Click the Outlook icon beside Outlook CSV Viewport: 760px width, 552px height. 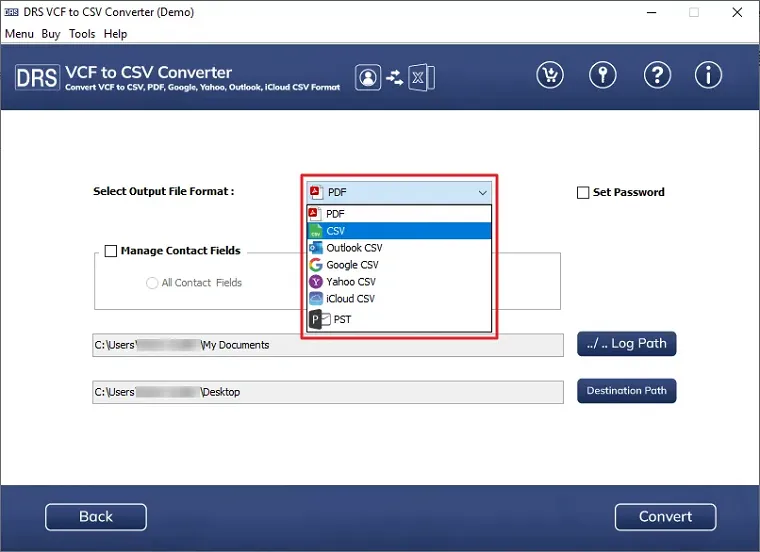click(x=316, y=248)
